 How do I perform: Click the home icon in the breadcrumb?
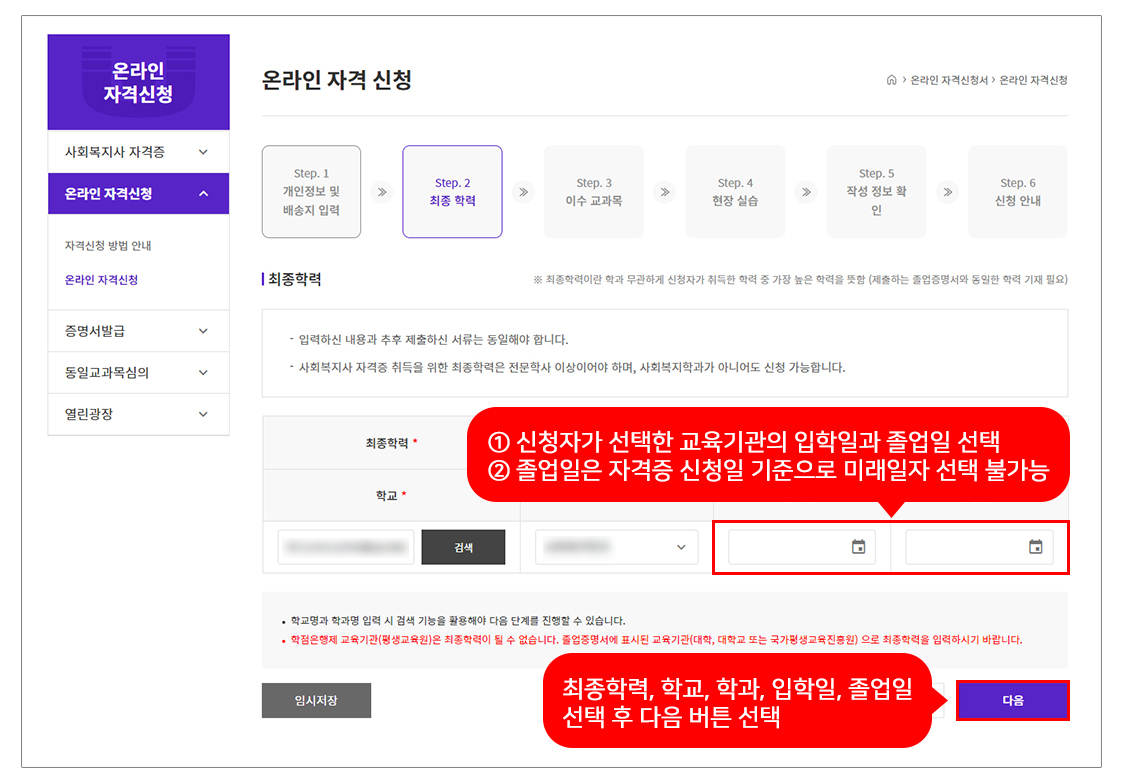[891, 80]
